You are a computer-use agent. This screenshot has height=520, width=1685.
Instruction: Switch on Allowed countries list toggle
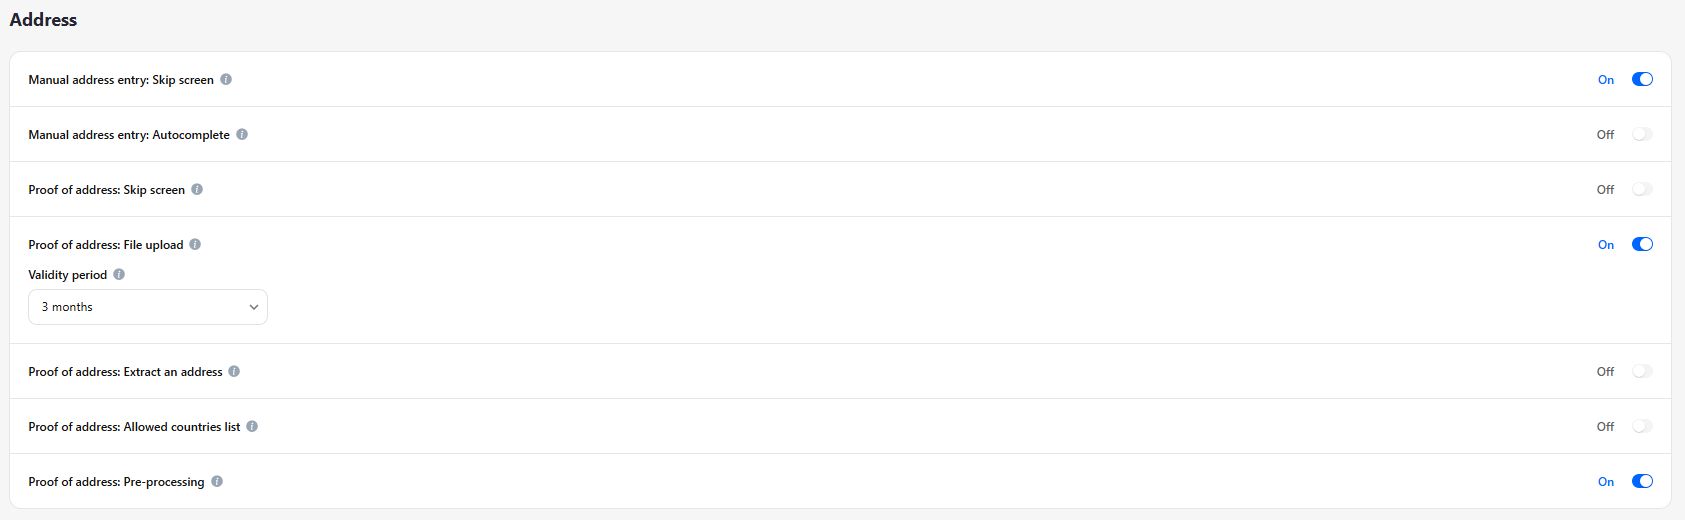[x=1642, y=427]
